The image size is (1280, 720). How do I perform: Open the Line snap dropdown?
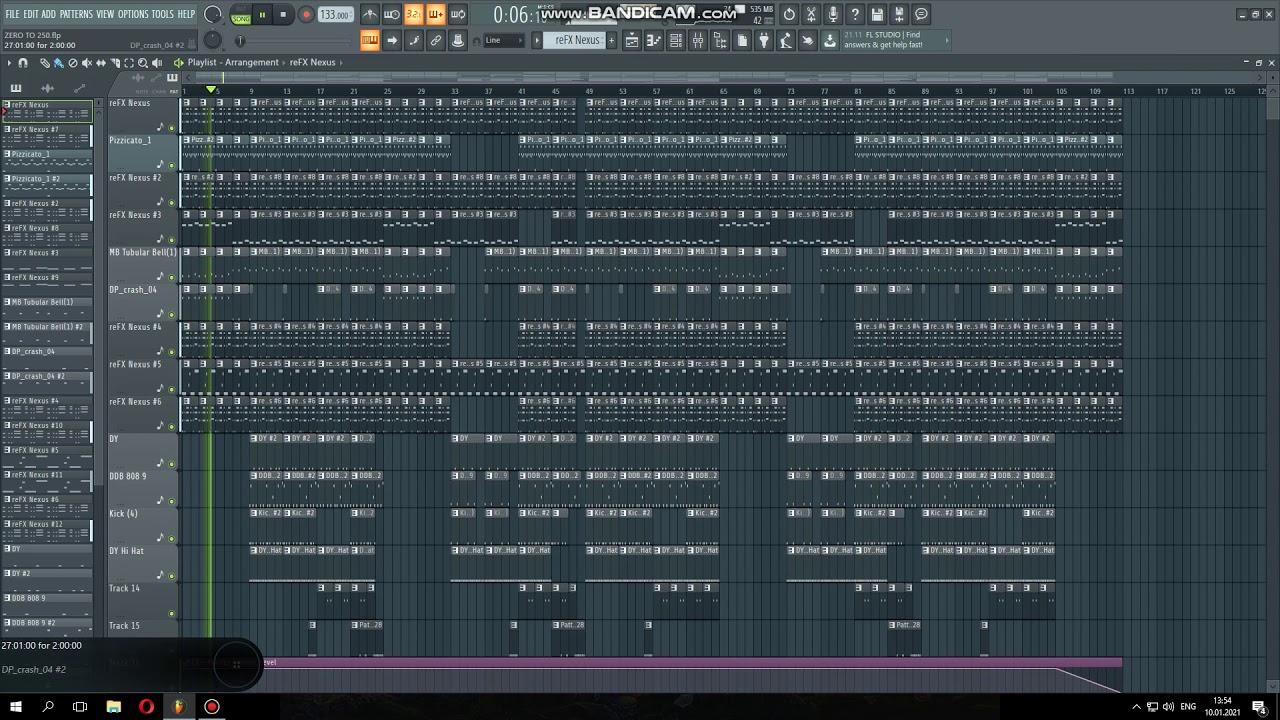pos(504,40)
